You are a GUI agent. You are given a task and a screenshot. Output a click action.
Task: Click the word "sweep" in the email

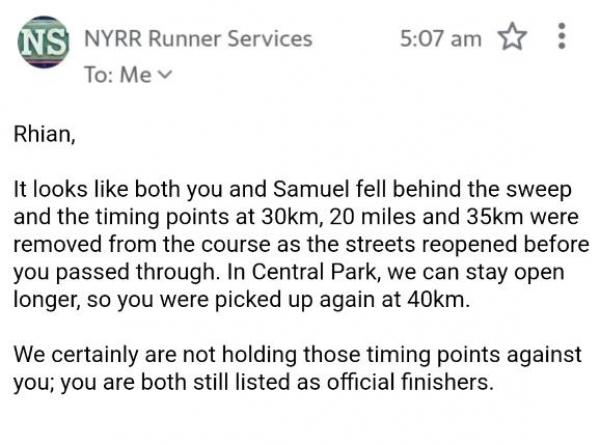click(x=545, y=189)
